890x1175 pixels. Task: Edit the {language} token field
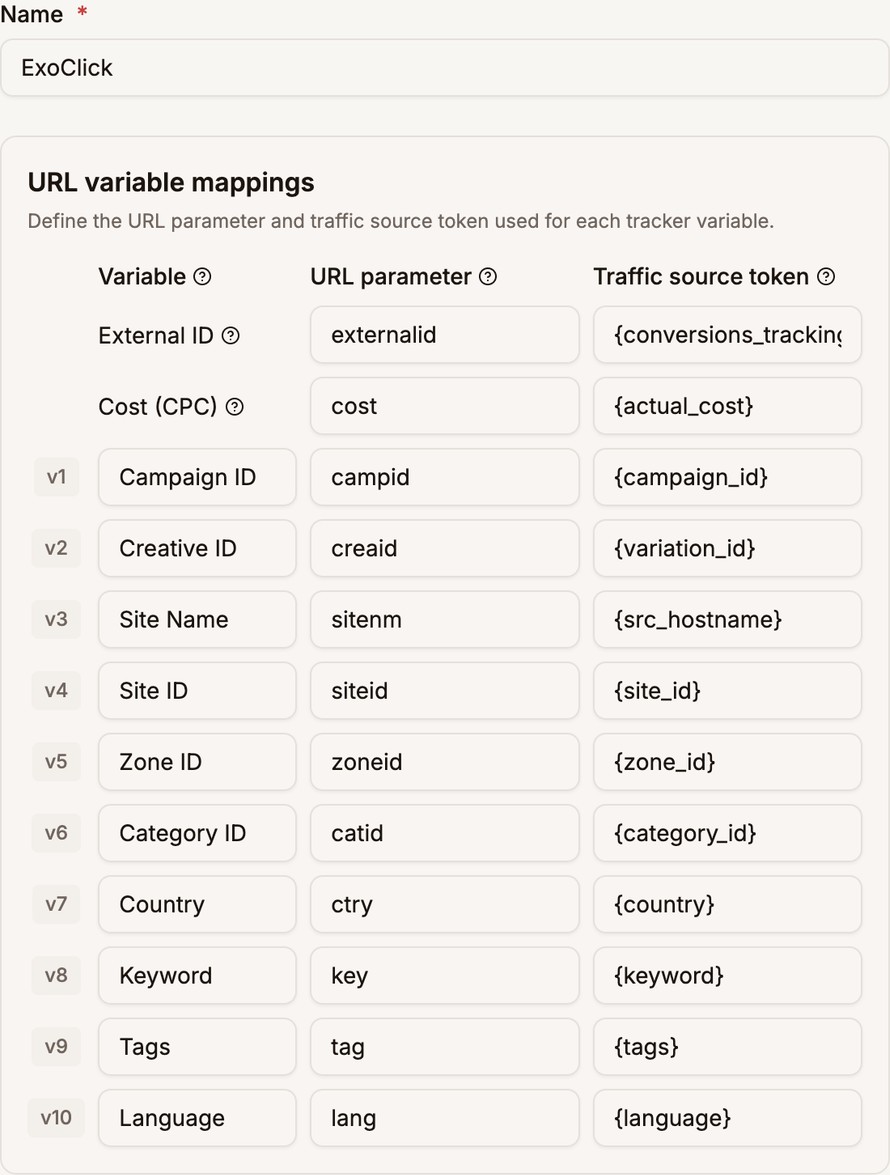coord(727,1117)
